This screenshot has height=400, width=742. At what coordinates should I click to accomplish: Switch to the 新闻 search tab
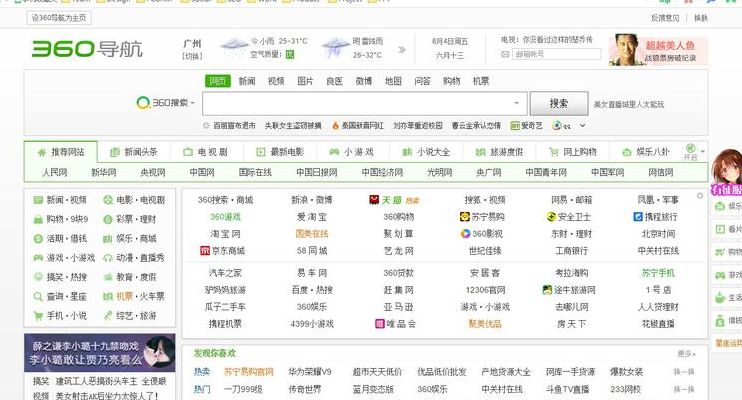(247, 81)
